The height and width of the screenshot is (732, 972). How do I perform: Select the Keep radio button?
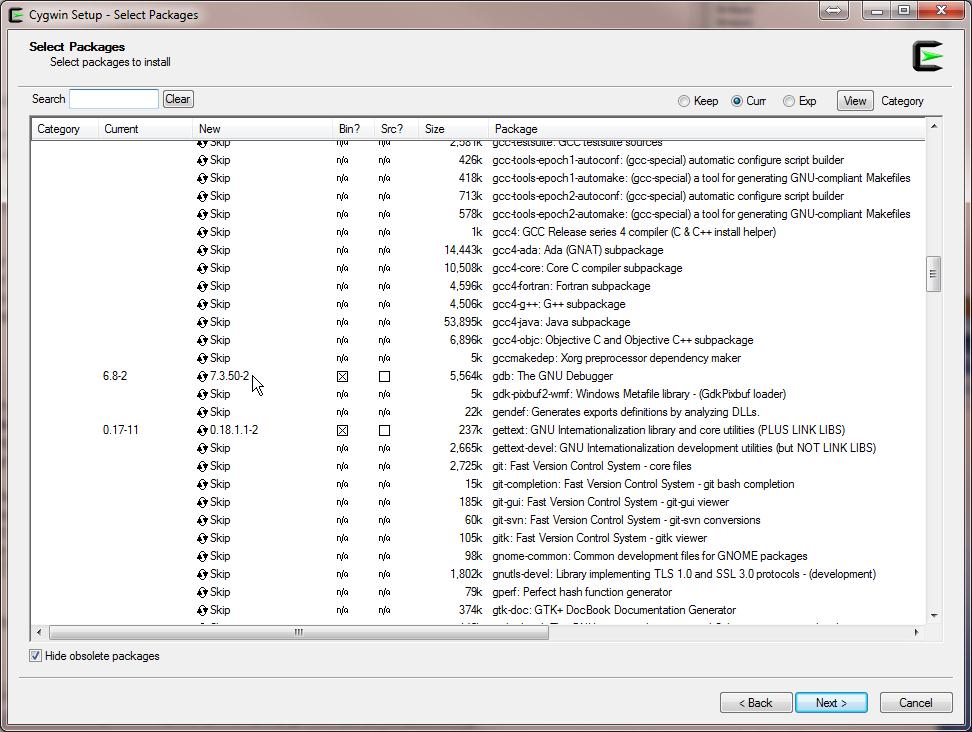pyautogui.click(x=684, y=101)
